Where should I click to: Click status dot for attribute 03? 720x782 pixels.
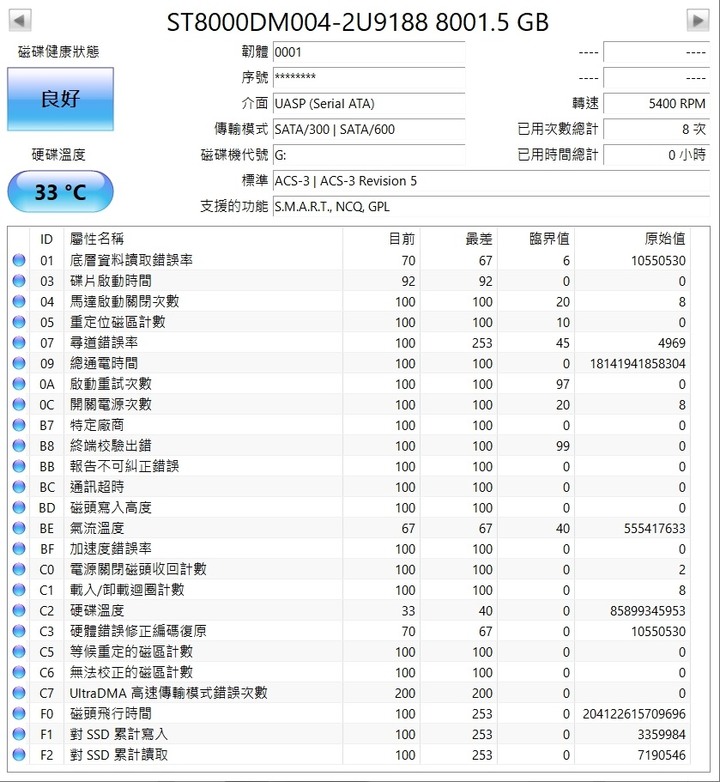pos(19,281)
